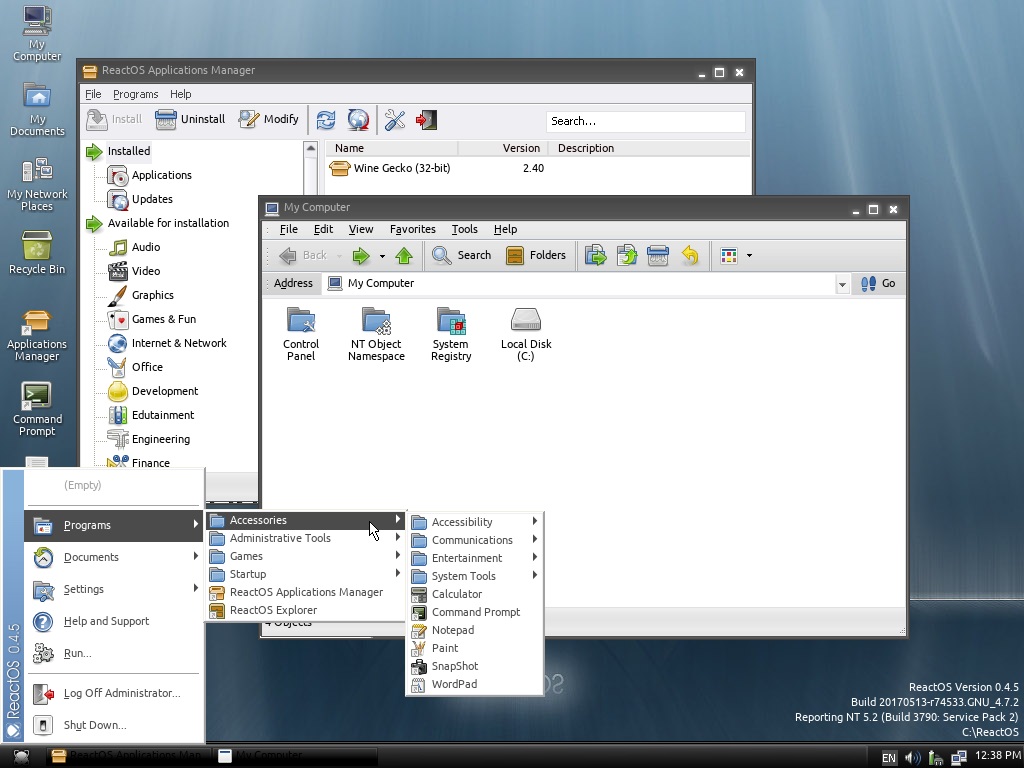Open the Programs menu in Applications Manager

click(x=136, y=94)
